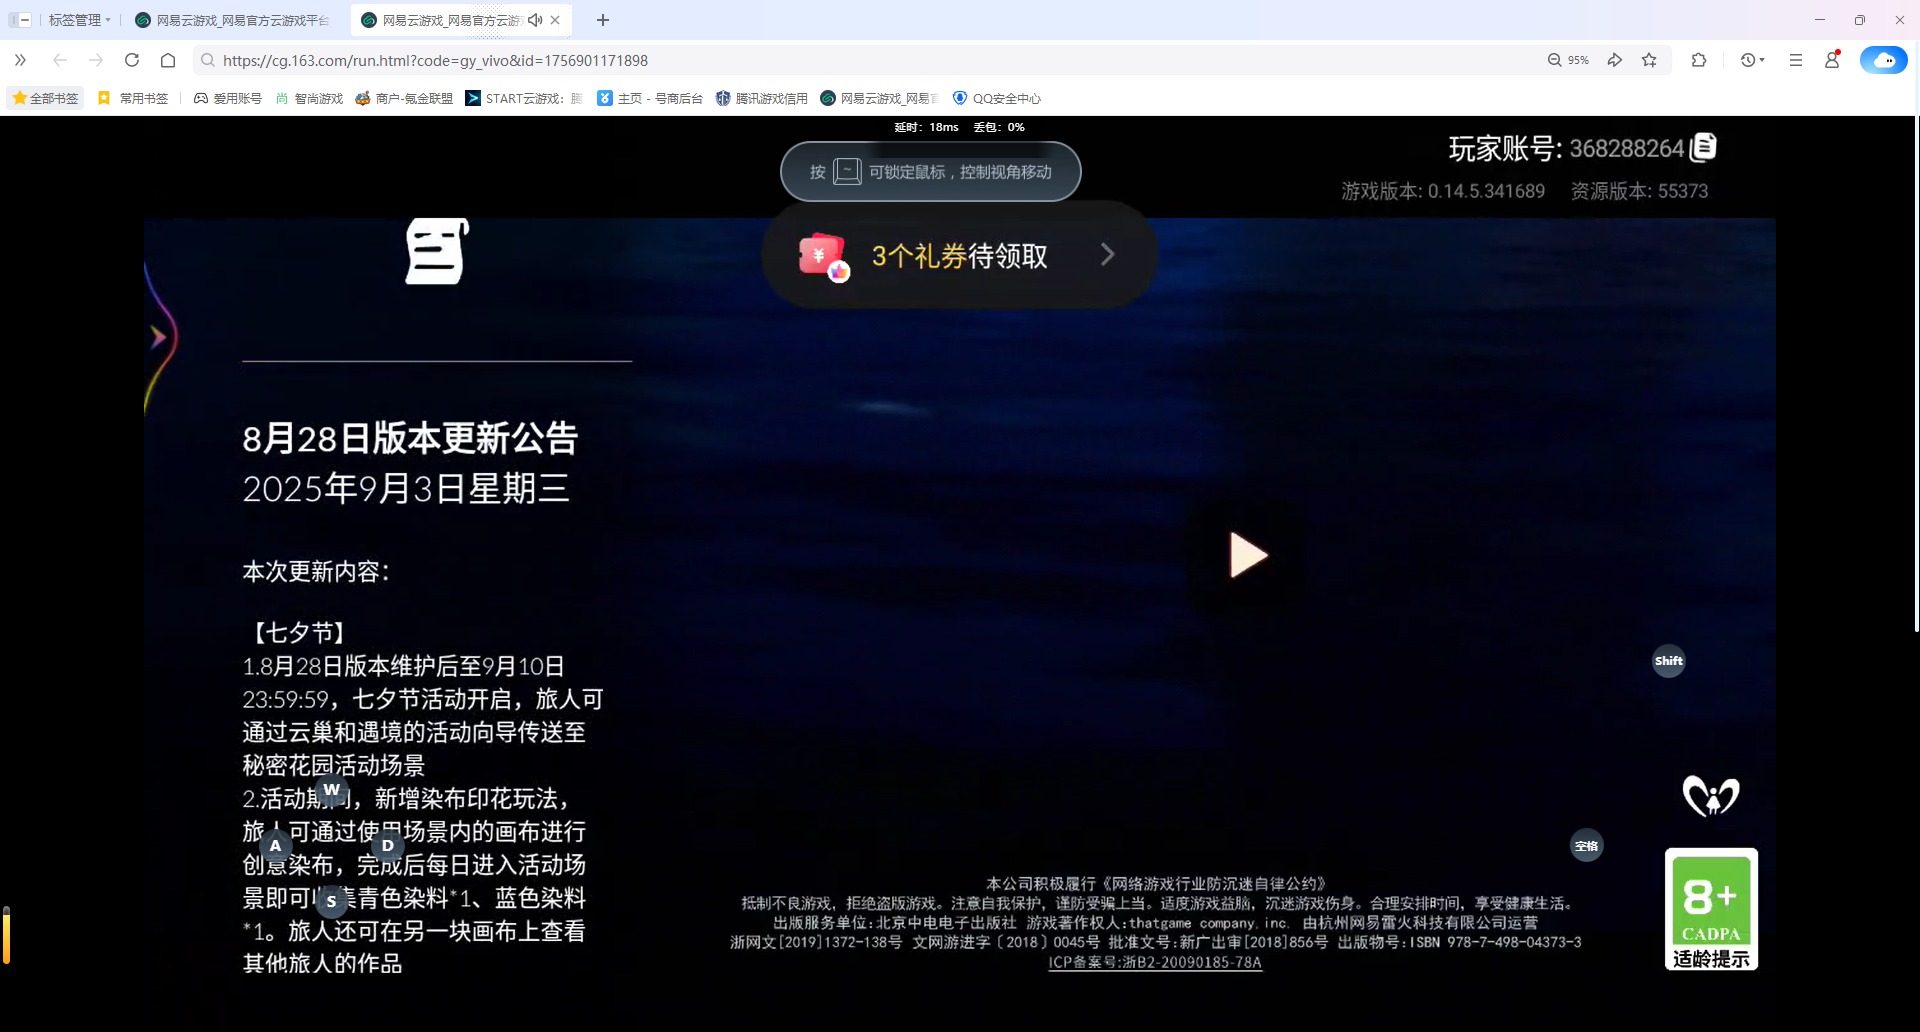Open the 全部书签 bookmarks folder
The width and height of the screenshot is (1920, 1032).
tap(45, 98)
